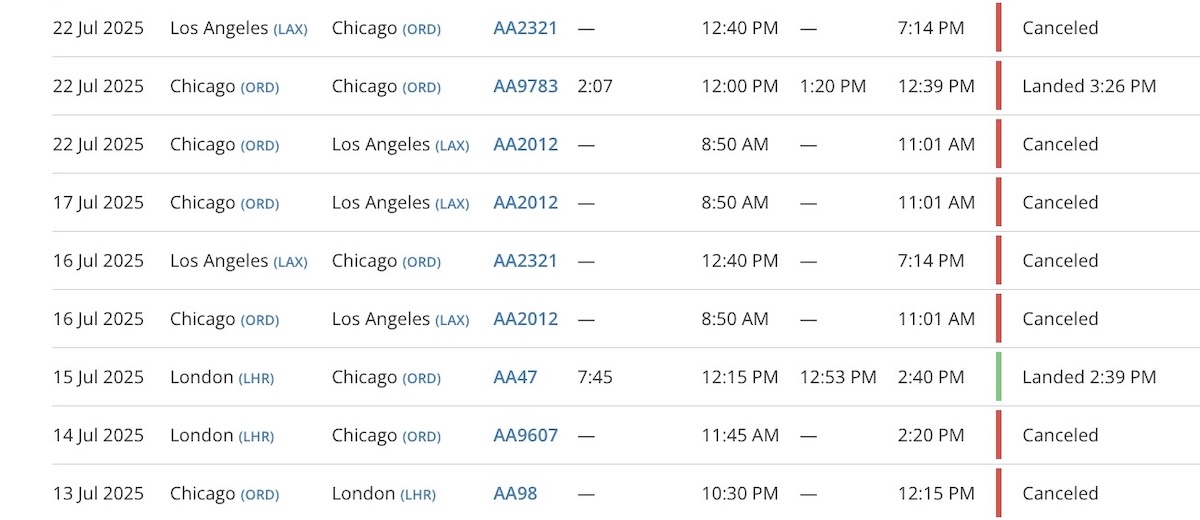The image size is (1200, 520).
Task: Click 'Landed 3:26 PM' status text
Action: tap(1089, 86)
